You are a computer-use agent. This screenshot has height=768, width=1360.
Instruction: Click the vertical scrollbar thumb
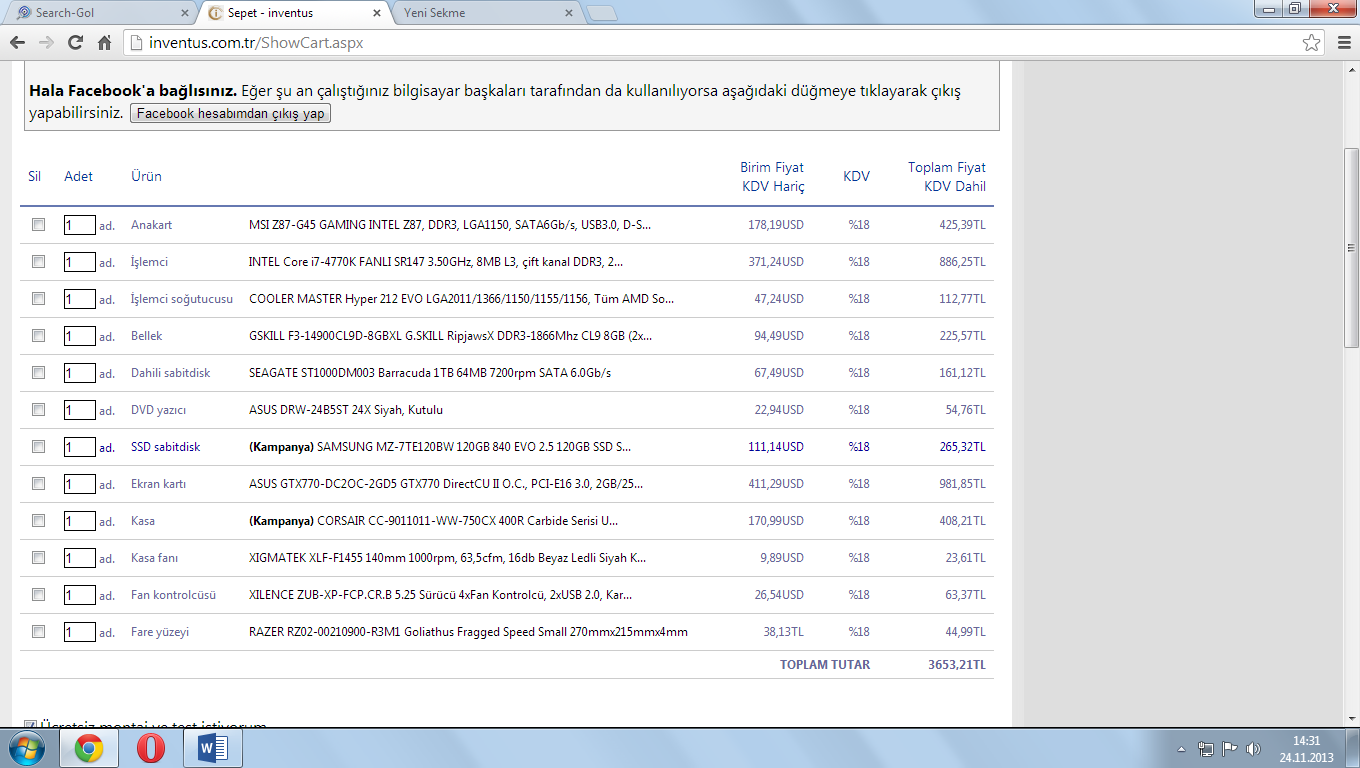point(1351,247)
